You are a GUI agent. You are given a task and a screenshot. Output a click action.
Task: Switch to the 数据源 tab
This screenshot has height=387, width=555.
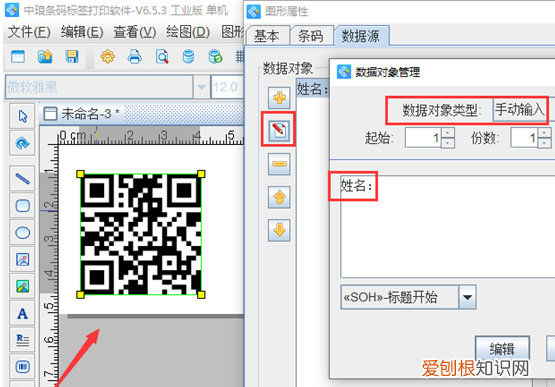361,35
